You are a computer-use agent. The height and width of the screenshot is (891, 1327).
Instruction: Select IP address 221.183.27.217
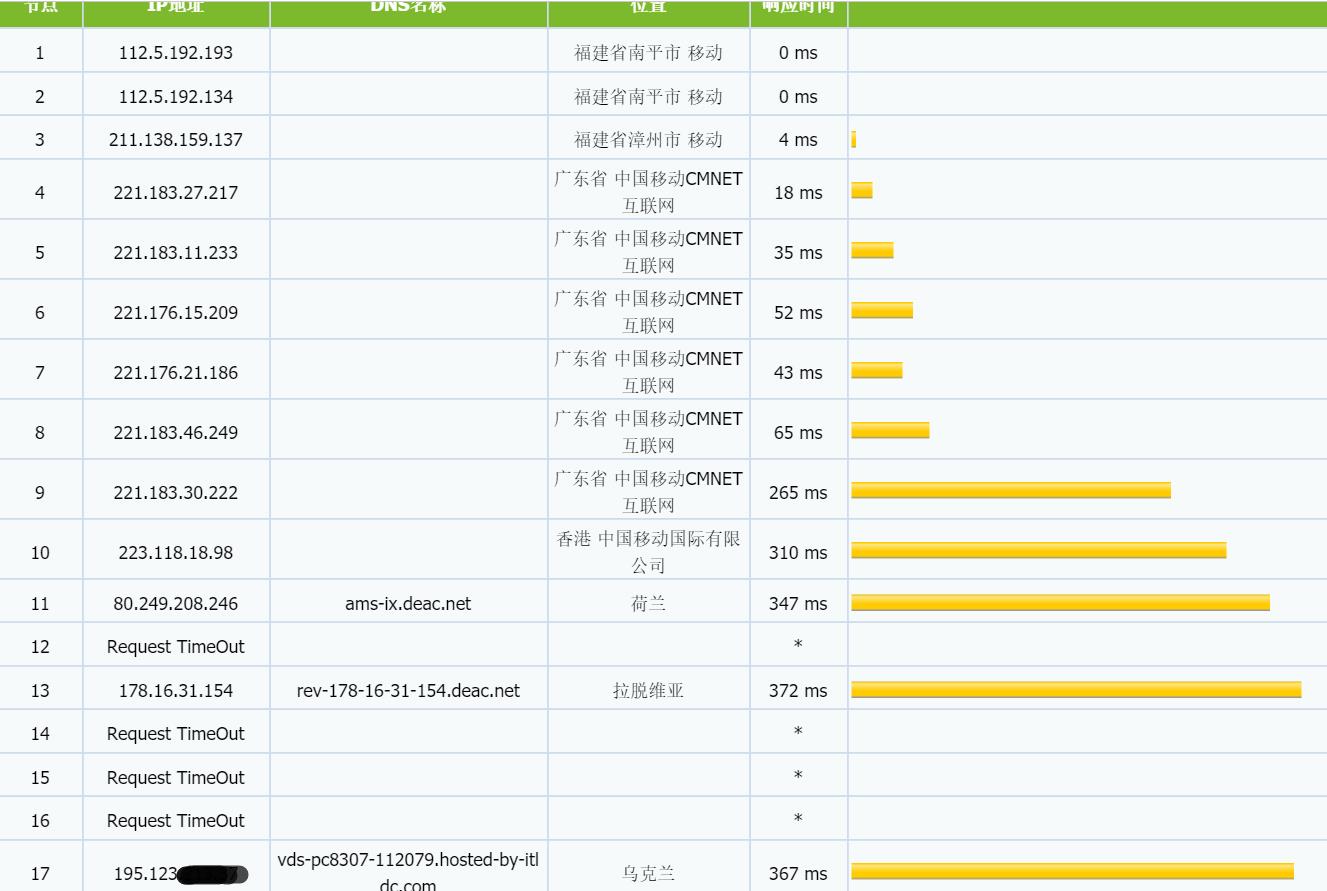(176, 192)
